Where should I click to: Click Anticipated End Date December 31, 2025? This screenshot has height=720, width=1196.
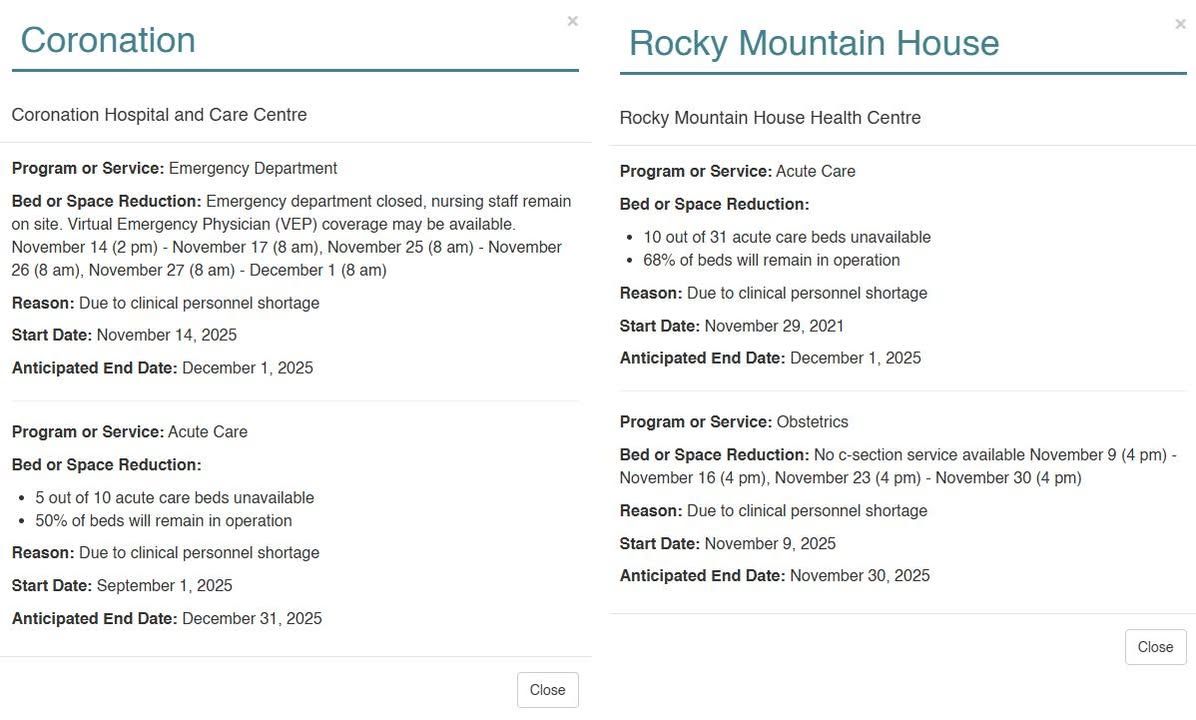(167, 619)
